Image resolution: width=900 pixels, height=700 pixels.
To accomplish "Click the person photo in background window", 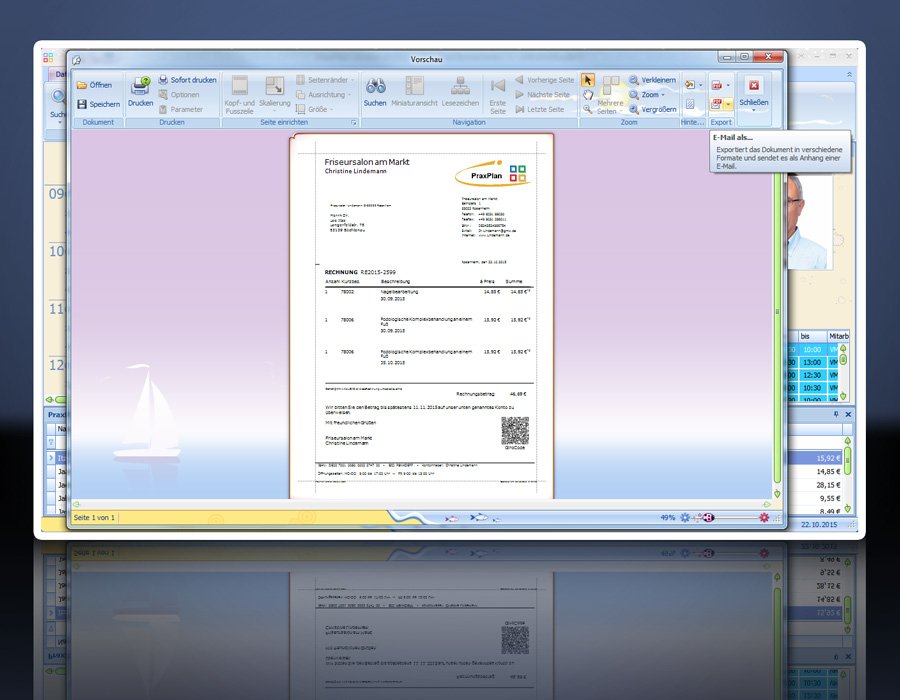I will pos(809,221).
